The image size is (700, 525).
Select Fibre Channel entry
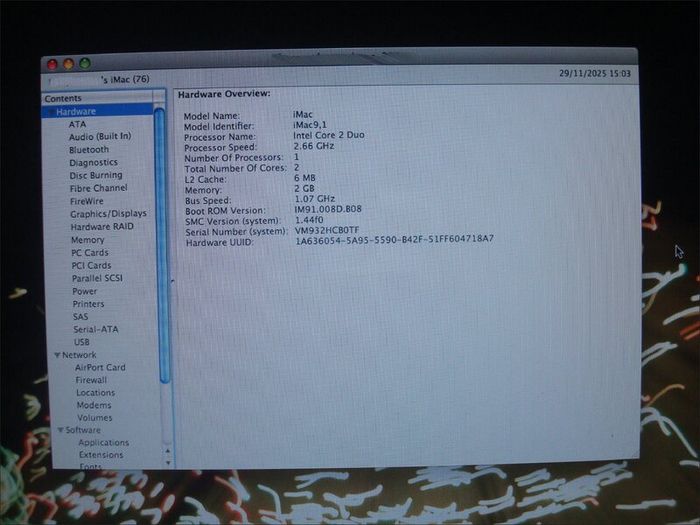(98, 188)
